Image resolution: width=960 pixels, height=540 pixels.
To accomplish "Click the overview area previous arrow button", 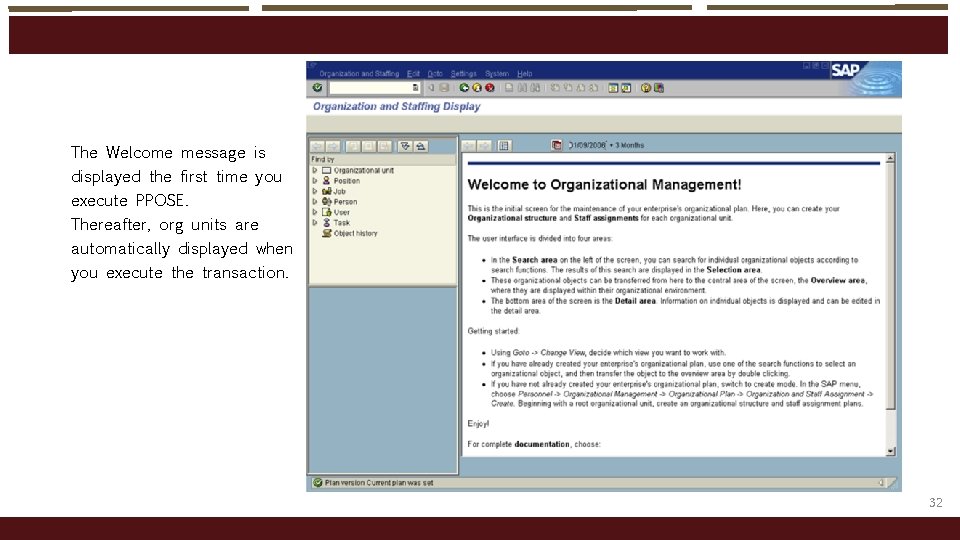I will pos(468,146).
